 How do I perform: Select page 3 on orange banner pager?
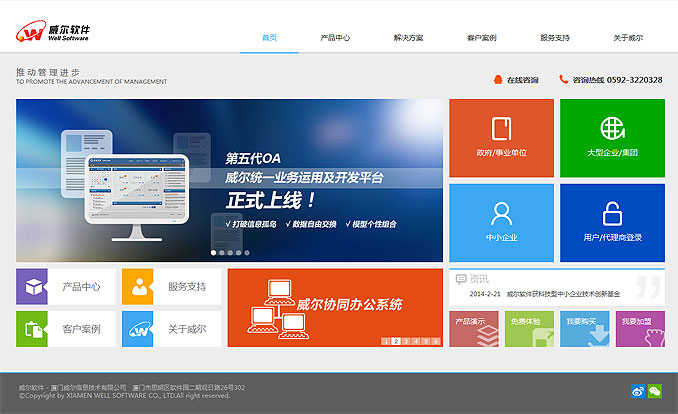pos(406,341)
